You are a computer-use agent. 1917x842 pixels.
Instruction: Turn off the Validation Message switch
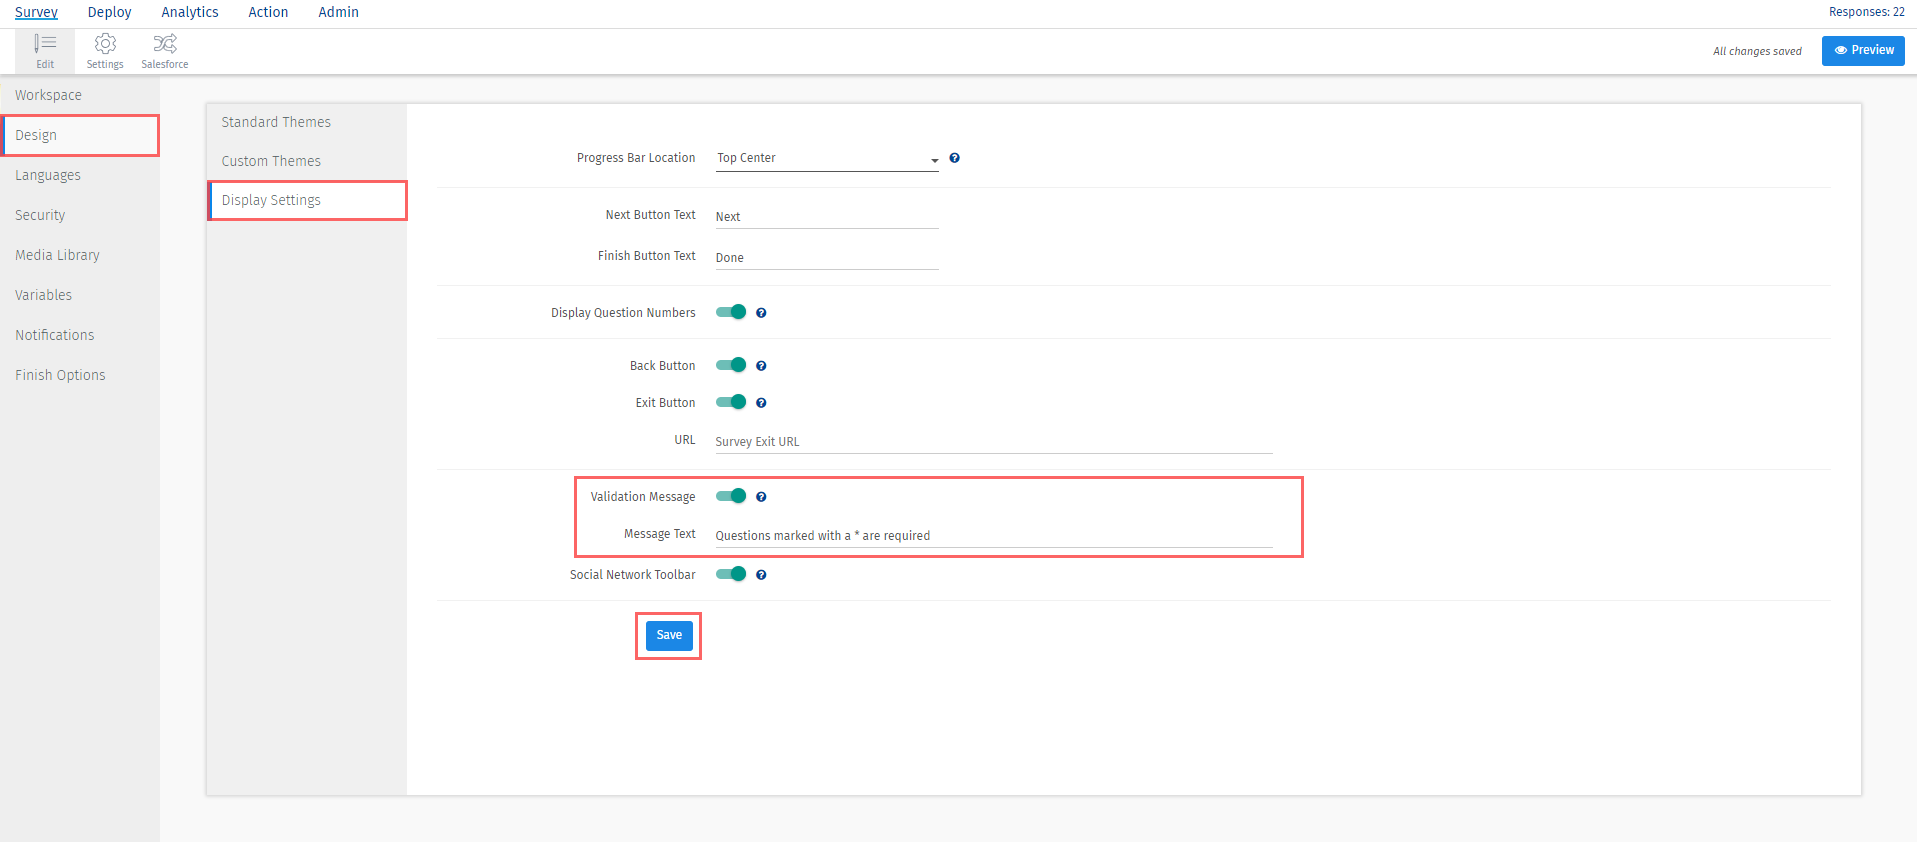[731, 496]
